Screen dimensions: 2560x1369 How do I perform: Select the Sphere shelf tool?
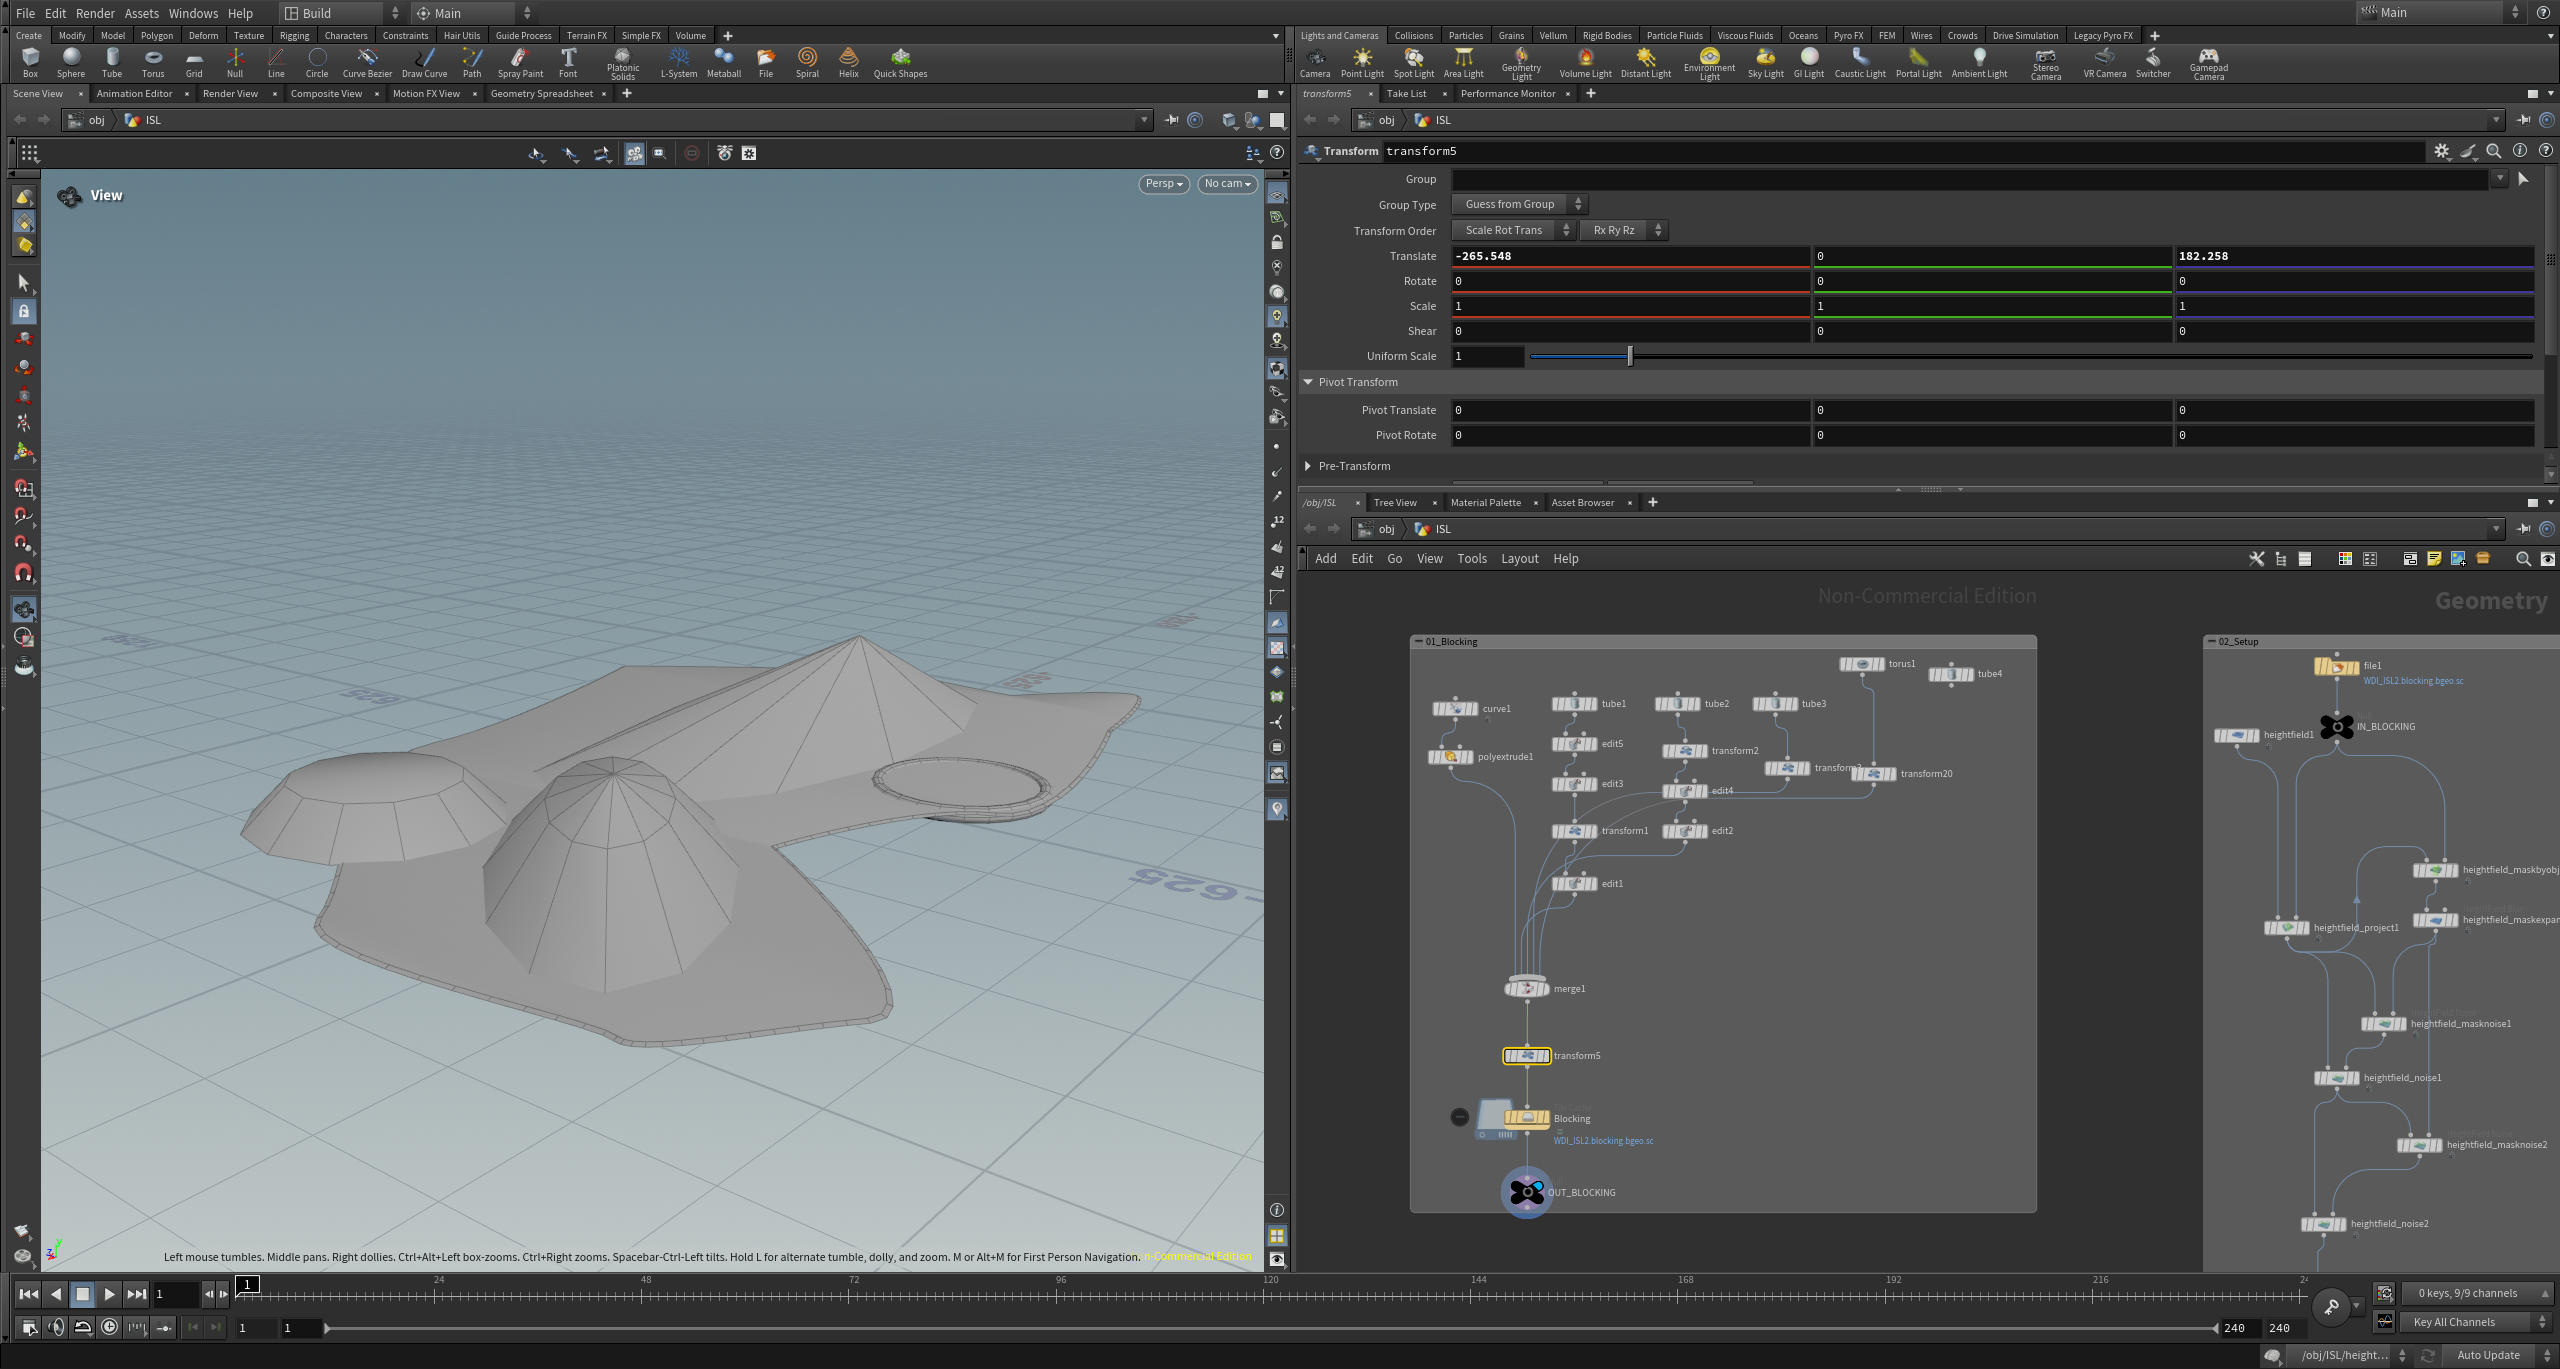point(71,62)
